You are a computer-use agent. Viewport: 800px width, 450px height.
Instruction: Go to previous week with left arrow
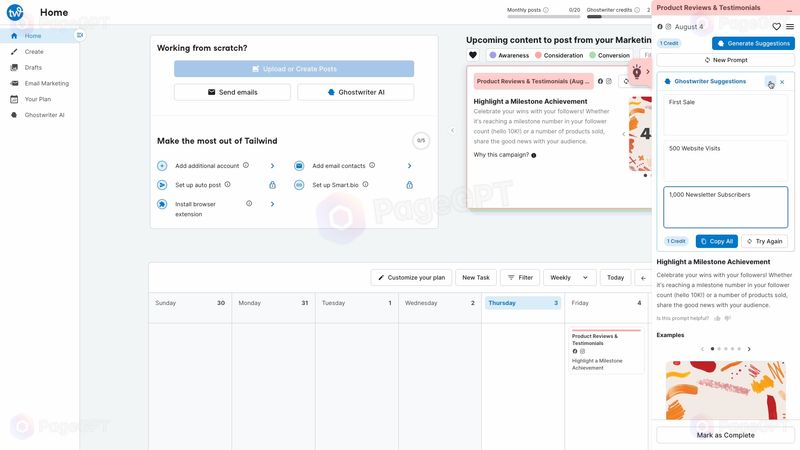(x=643, y=278)
